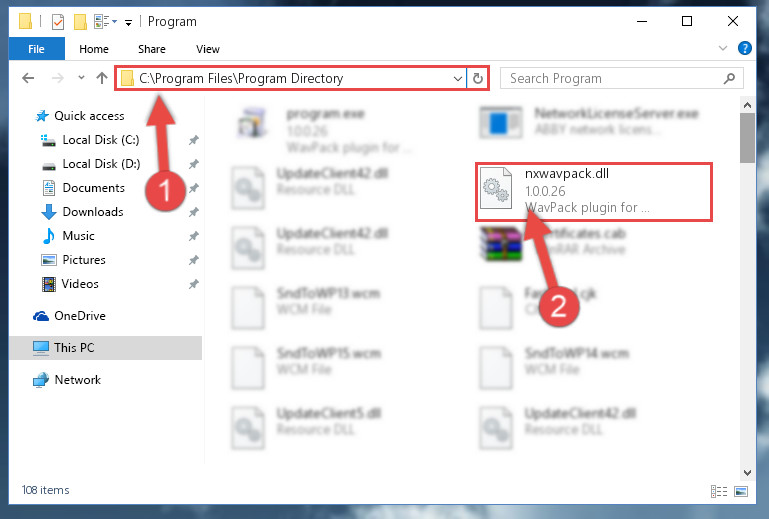Viewport: 769px width, 519px height.
Task: Go up one folder level arrow
Action: pos(102,78)
